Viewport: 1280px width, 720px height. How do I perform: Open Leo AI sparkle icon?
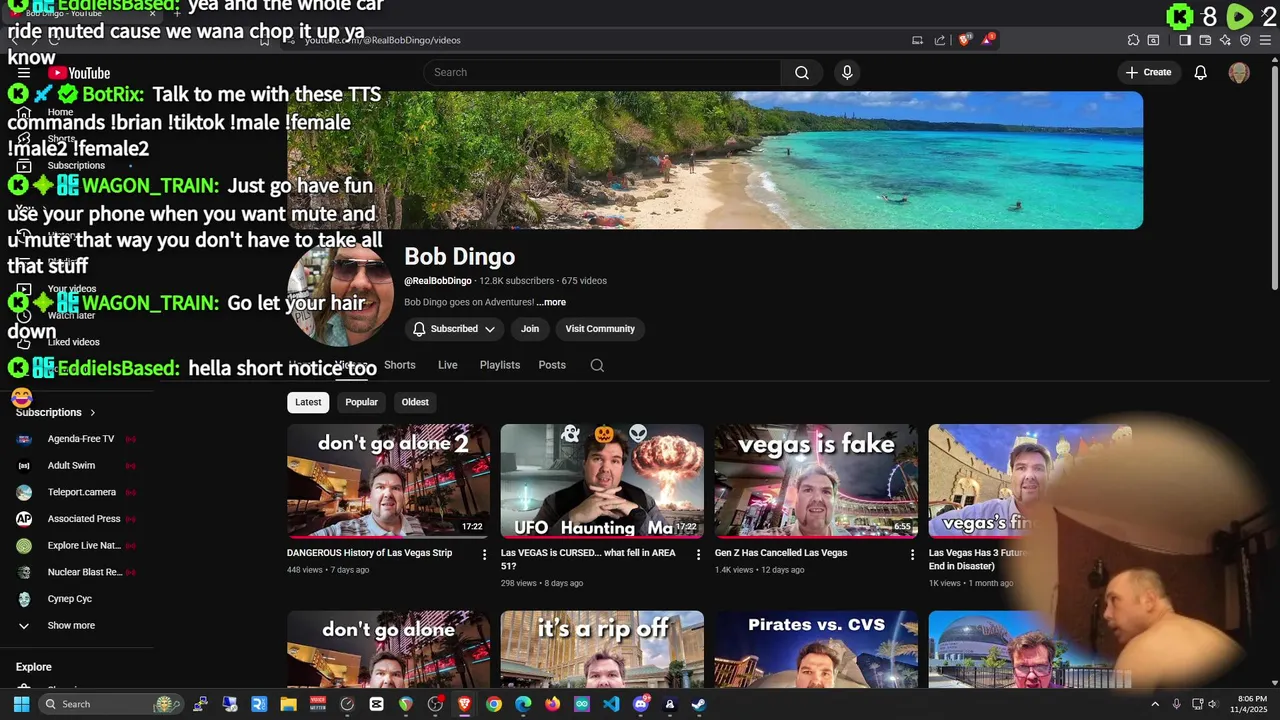tap(1225, 40)
